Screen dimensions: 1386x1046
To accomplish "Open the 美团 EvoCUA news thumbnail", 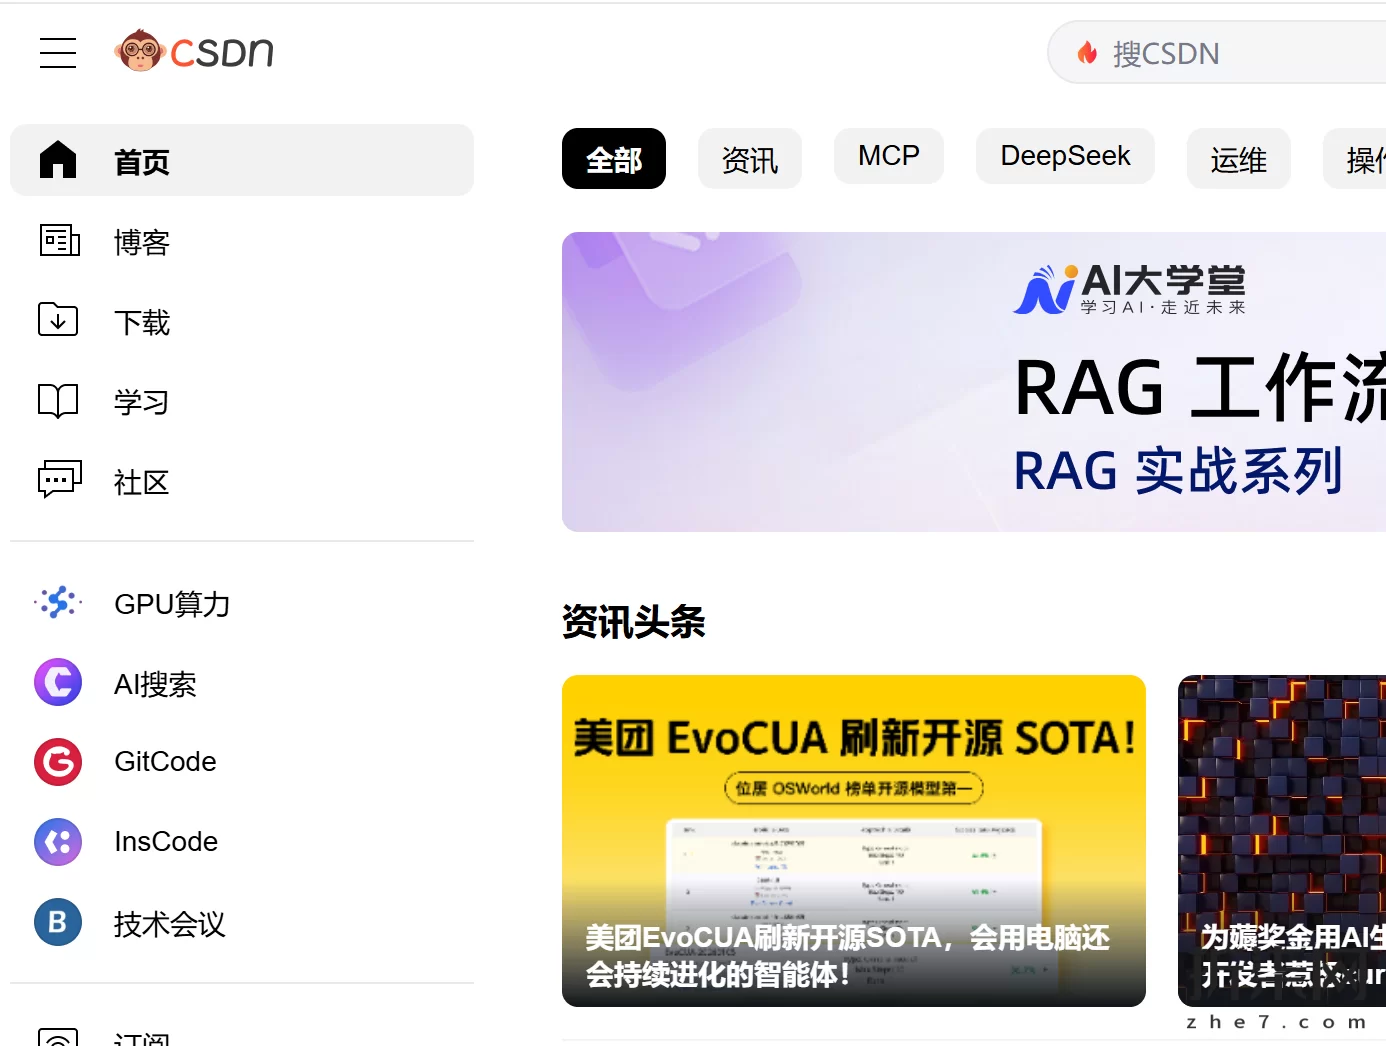I will tap(853, 840).
